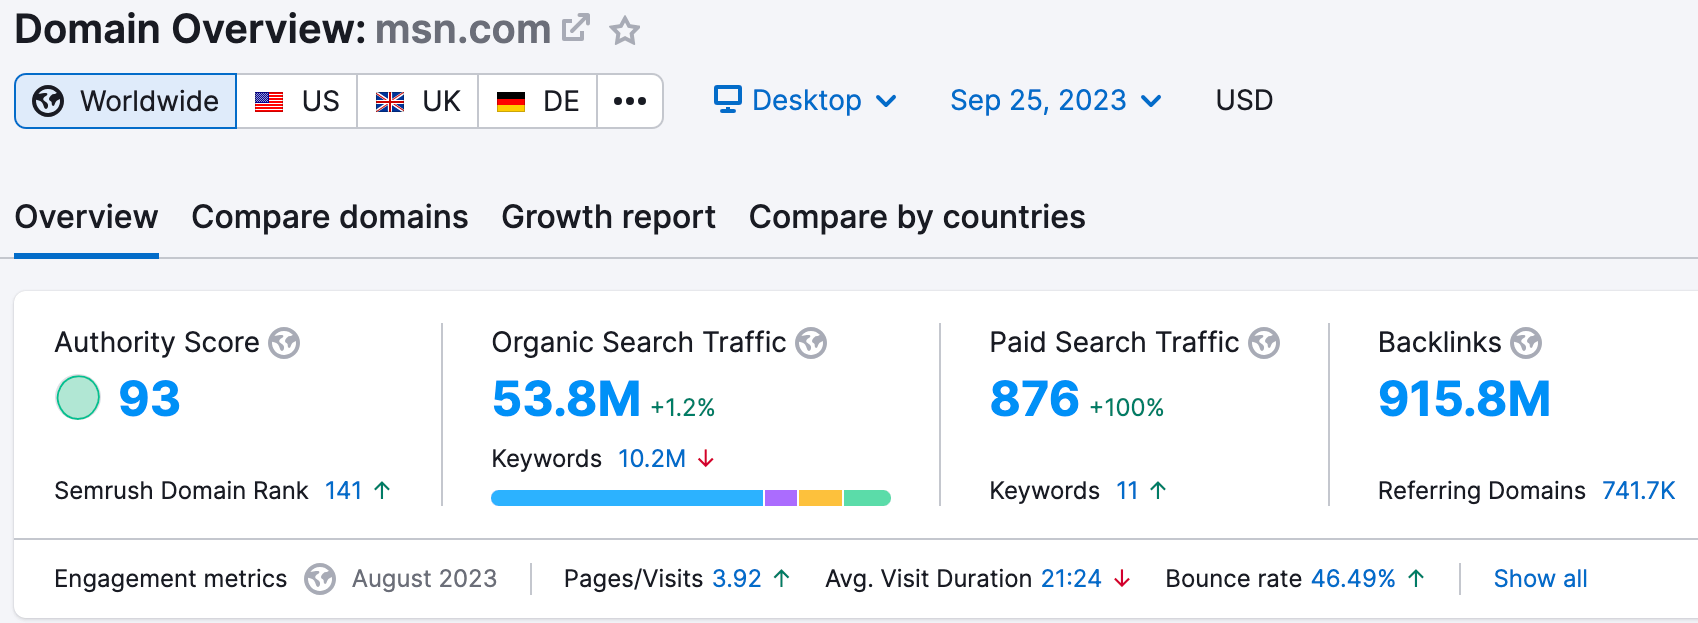Open the Sep 25, 2023 date picker
Screen dimensions: 1698x623
[1056, 100]
